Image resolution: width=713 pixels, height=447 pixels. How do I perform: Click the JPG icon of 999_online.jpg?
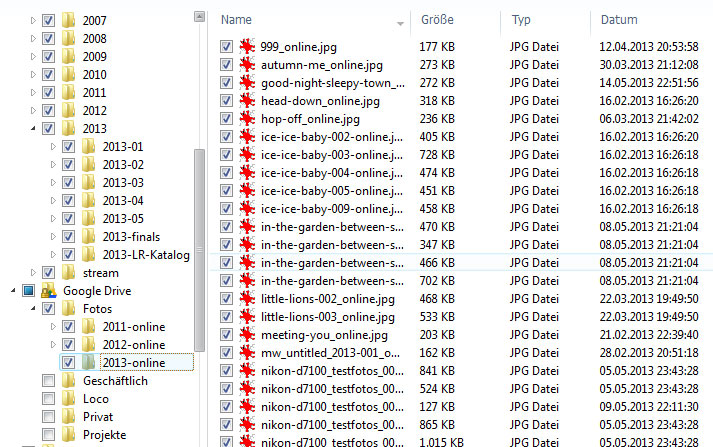click(x=247, y=47)
